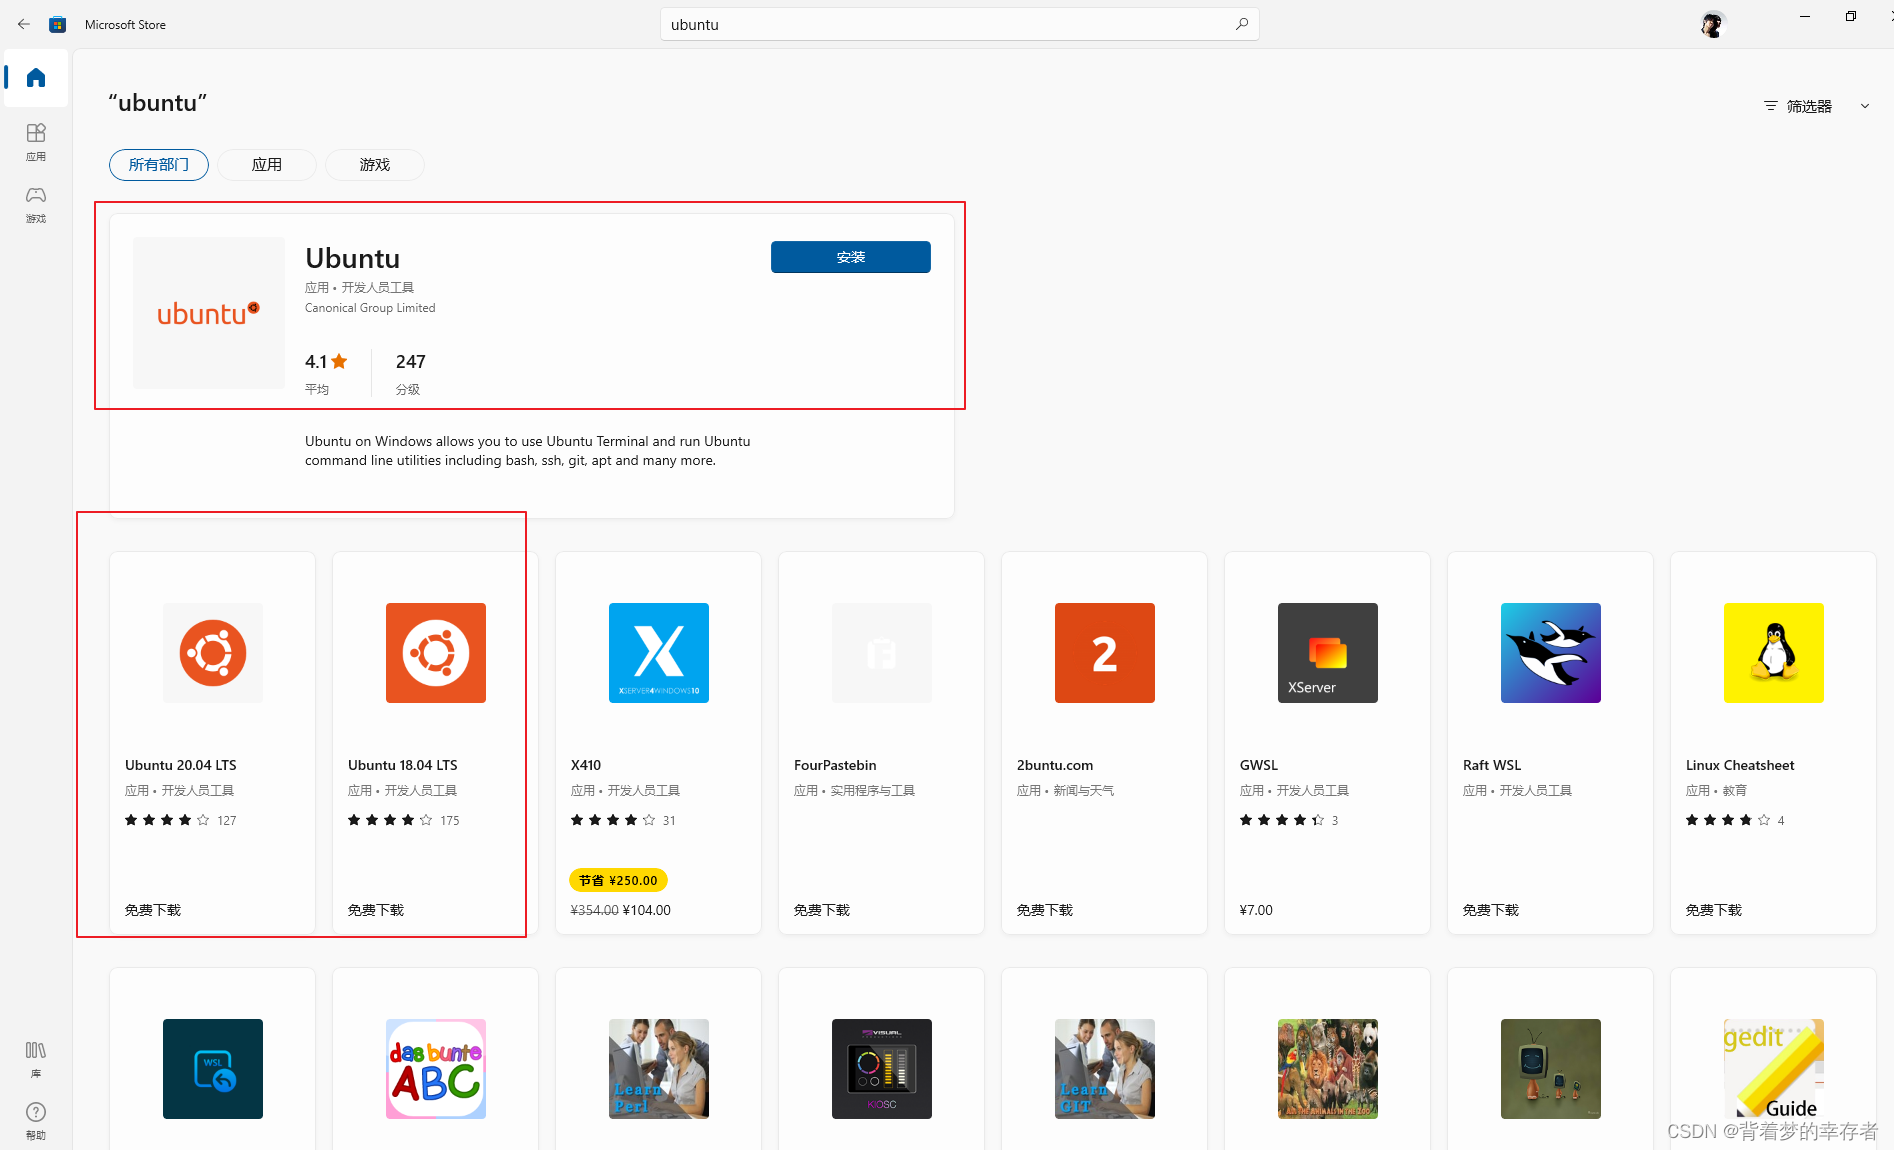Click Canonical Group Limited publisher name
Image resolution: width=1894 pixels, height=1150 pixels.
(370, 308)
